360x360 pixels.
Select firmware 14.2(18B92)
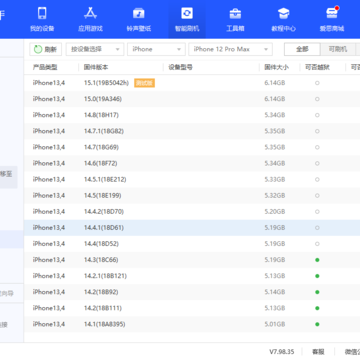coord(192,292)
